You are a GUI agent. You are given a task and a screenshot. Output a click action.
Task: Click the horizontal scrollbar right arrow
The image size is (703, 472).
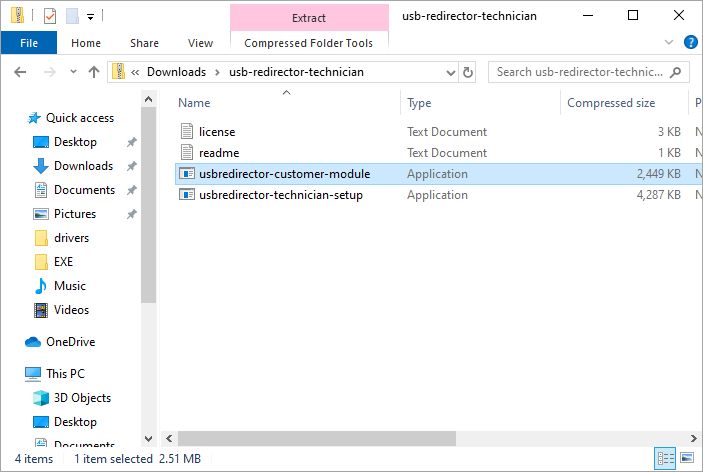[694, 438]
